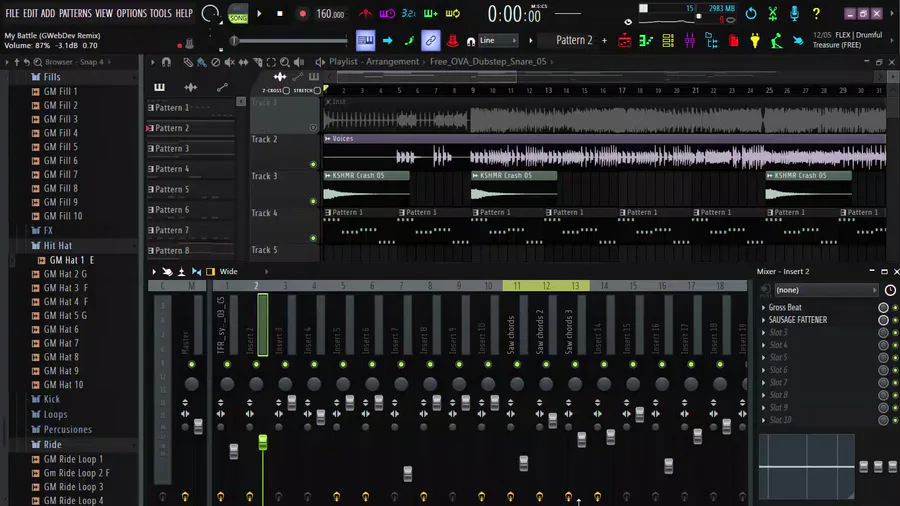Screen dimensions: 900x506
Task: Select the Delete tool in playlist
Action: pyautogui.click(x=216, y=62)
